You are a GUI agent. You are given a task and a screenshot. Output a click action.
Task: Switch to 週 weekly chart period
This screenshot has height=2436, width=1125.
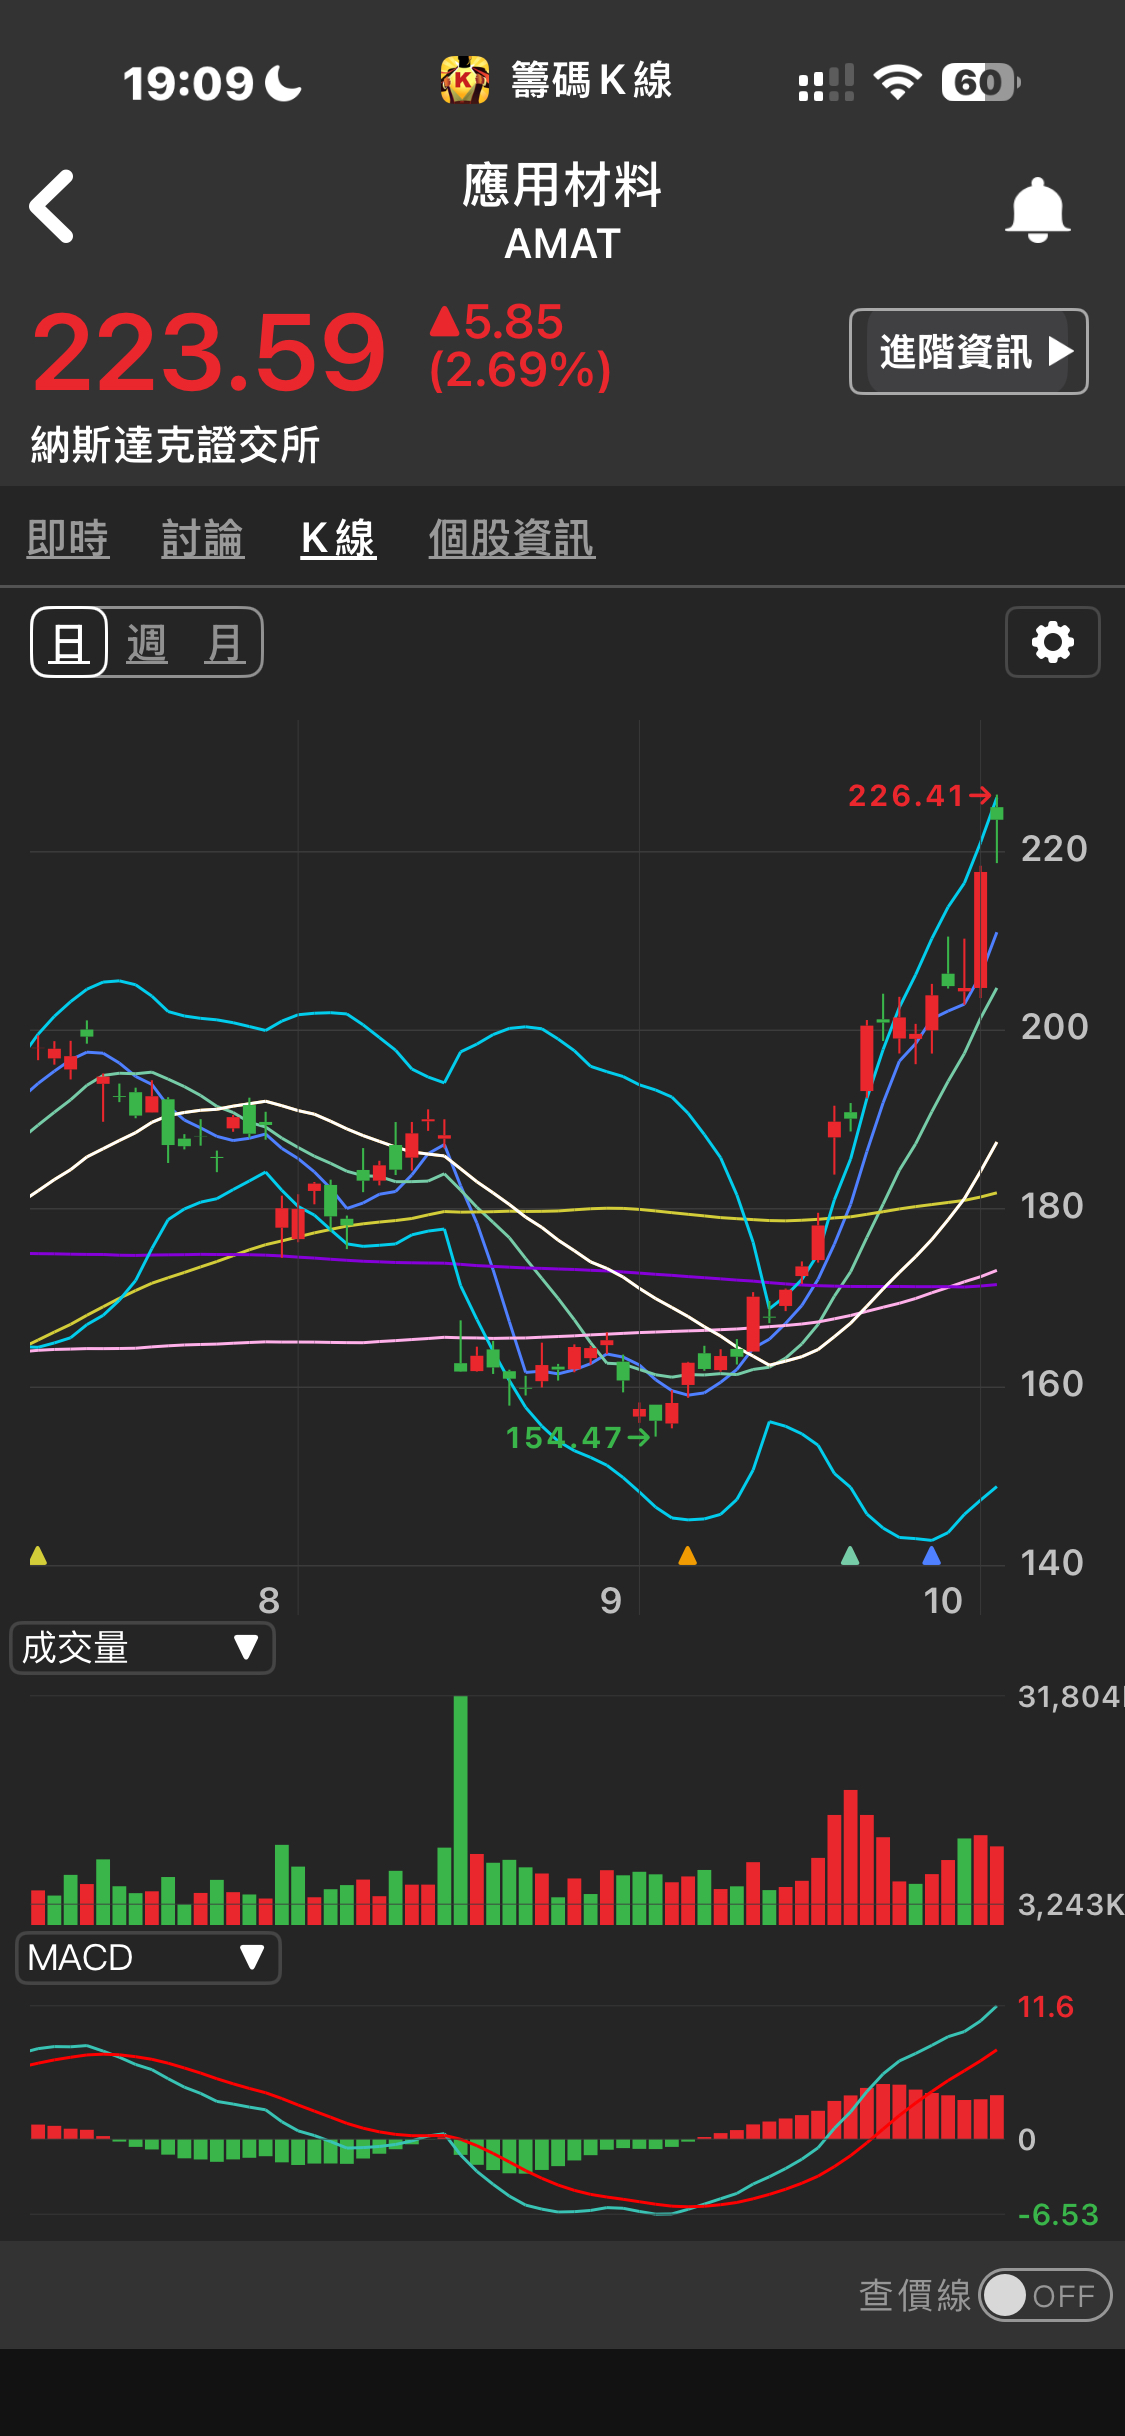(147, 642)
